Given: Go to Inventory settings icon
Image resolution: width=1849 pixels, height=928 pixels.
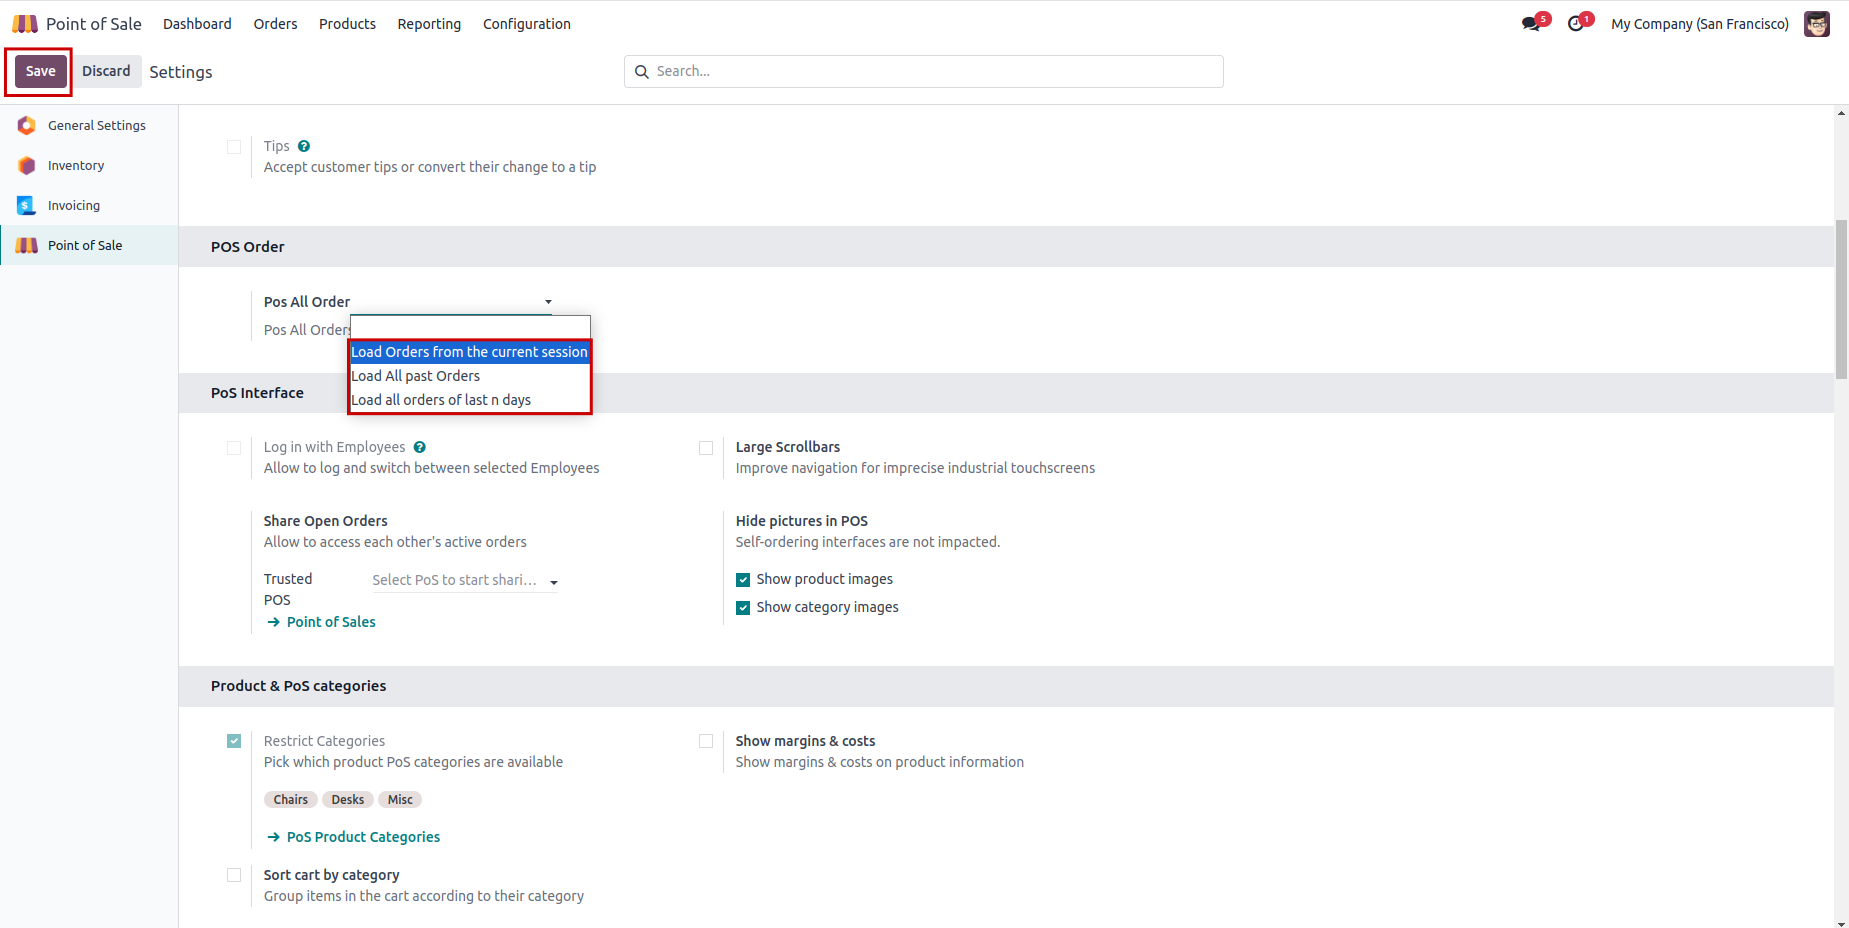Looking at the screenshot, I should point(27,166).
